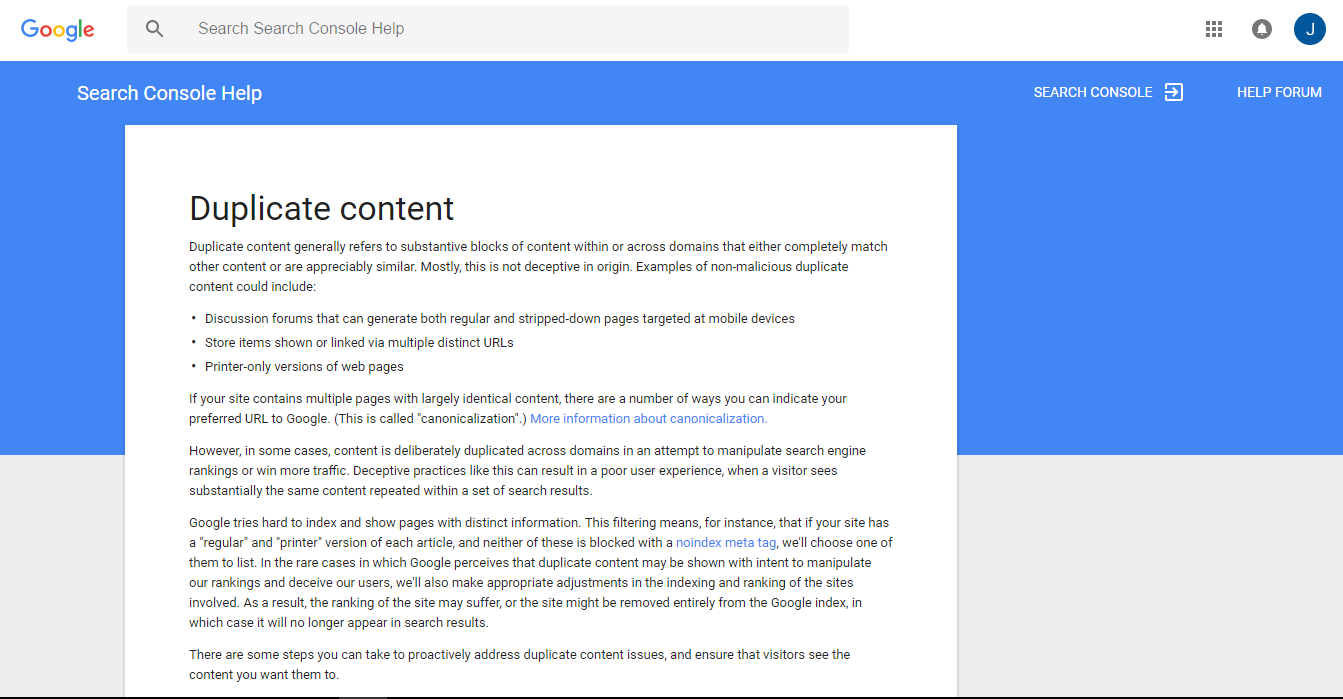The image size is (1343, 699).
Task: Click the SEARCH CONSOLE text link
Action: [1092, 92]
